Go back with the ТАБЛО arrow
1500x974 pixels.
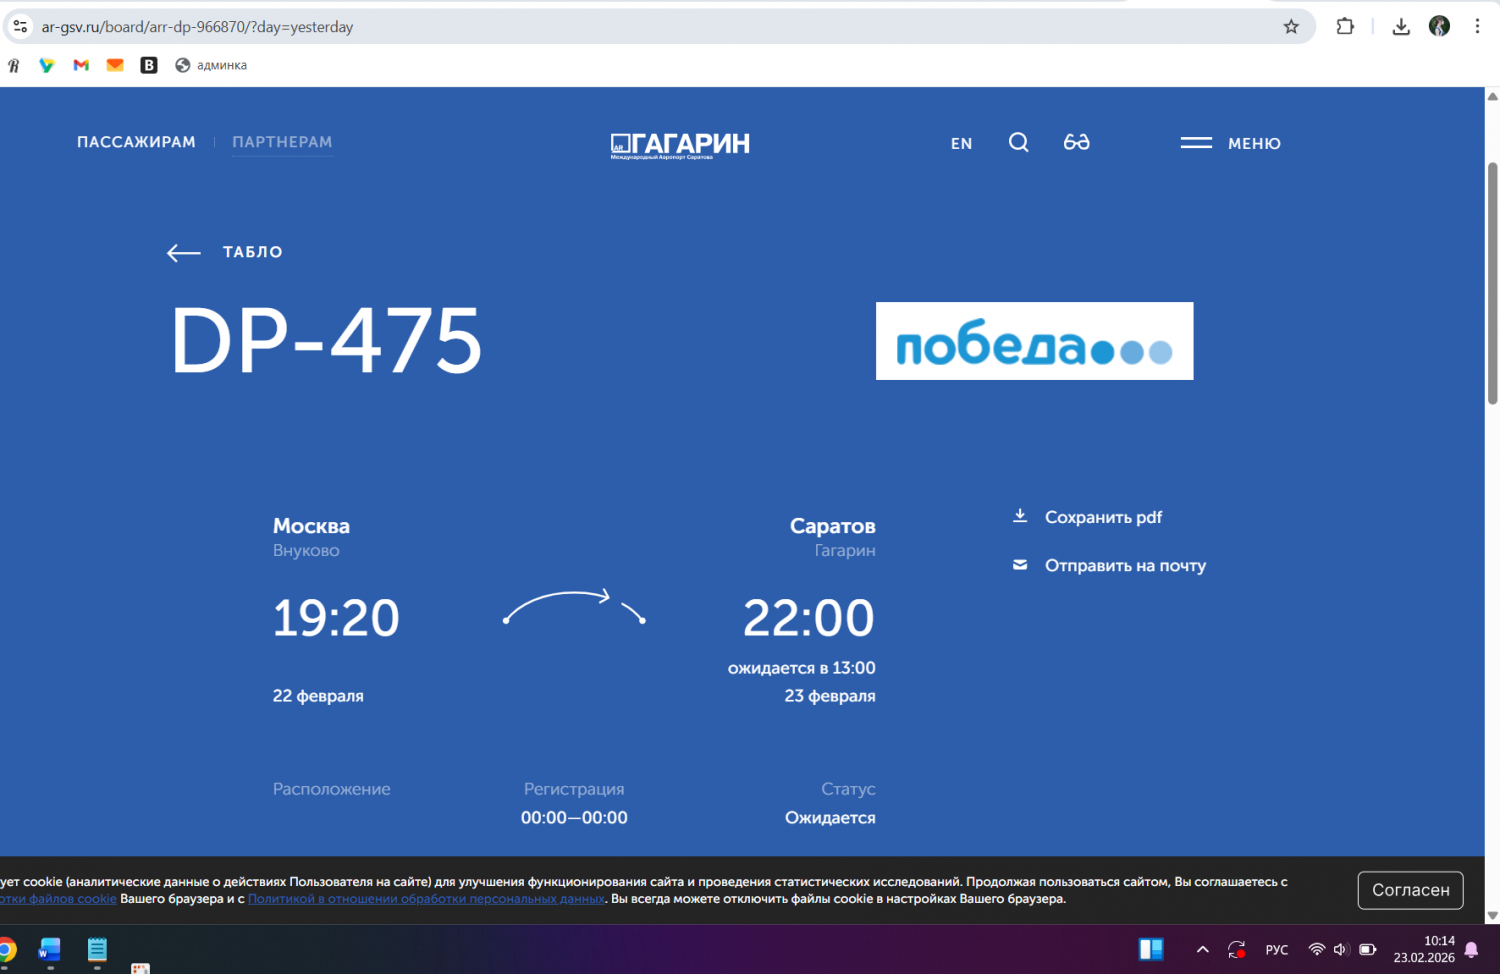point(184,253)
